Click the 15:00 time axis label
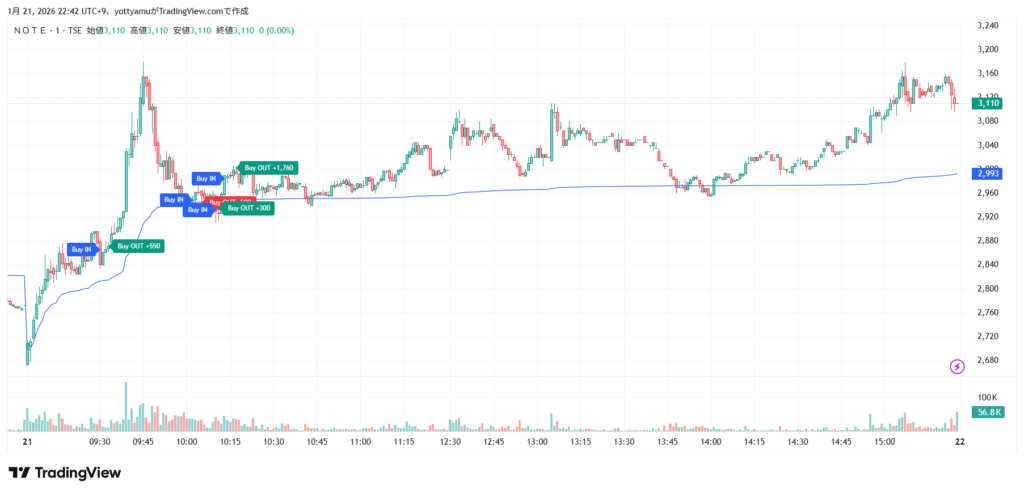Image resolution: width=1024 pixels, height=494 pixels. pos(886,441)
